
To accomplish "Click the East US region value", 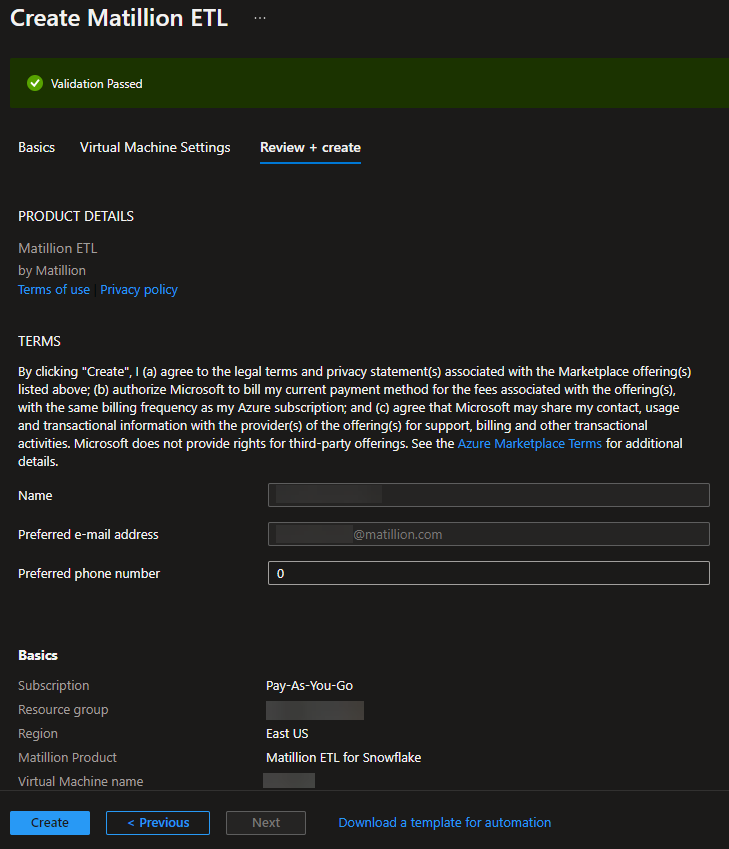I will [x=287, y=734].
